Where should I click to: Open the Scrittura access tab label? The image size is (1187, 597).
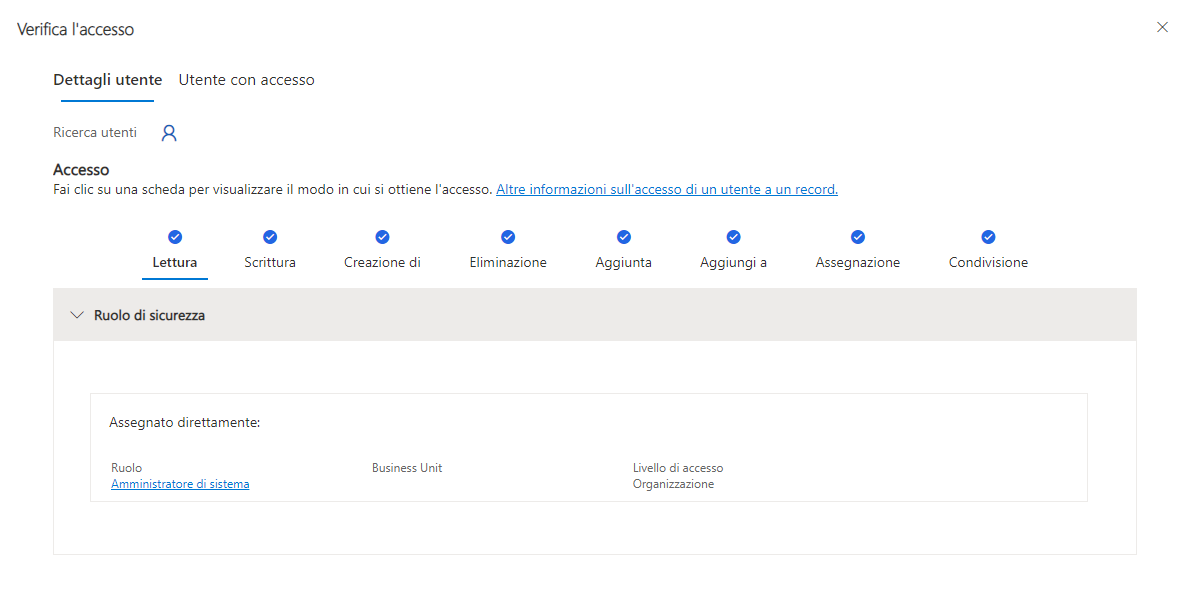(x=270, y=263)
